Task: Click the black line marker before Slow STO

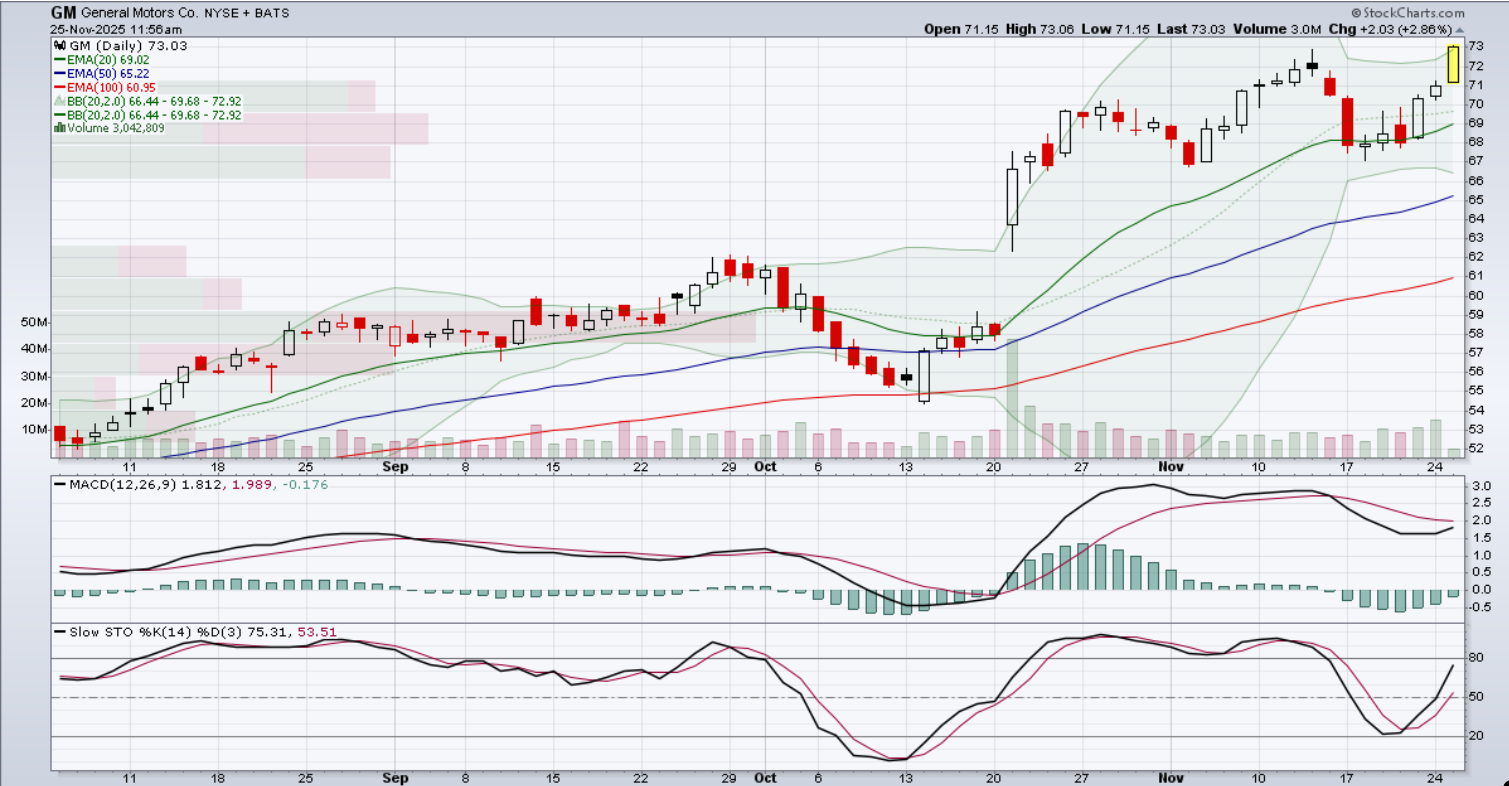Action: [x=59, y=632]
